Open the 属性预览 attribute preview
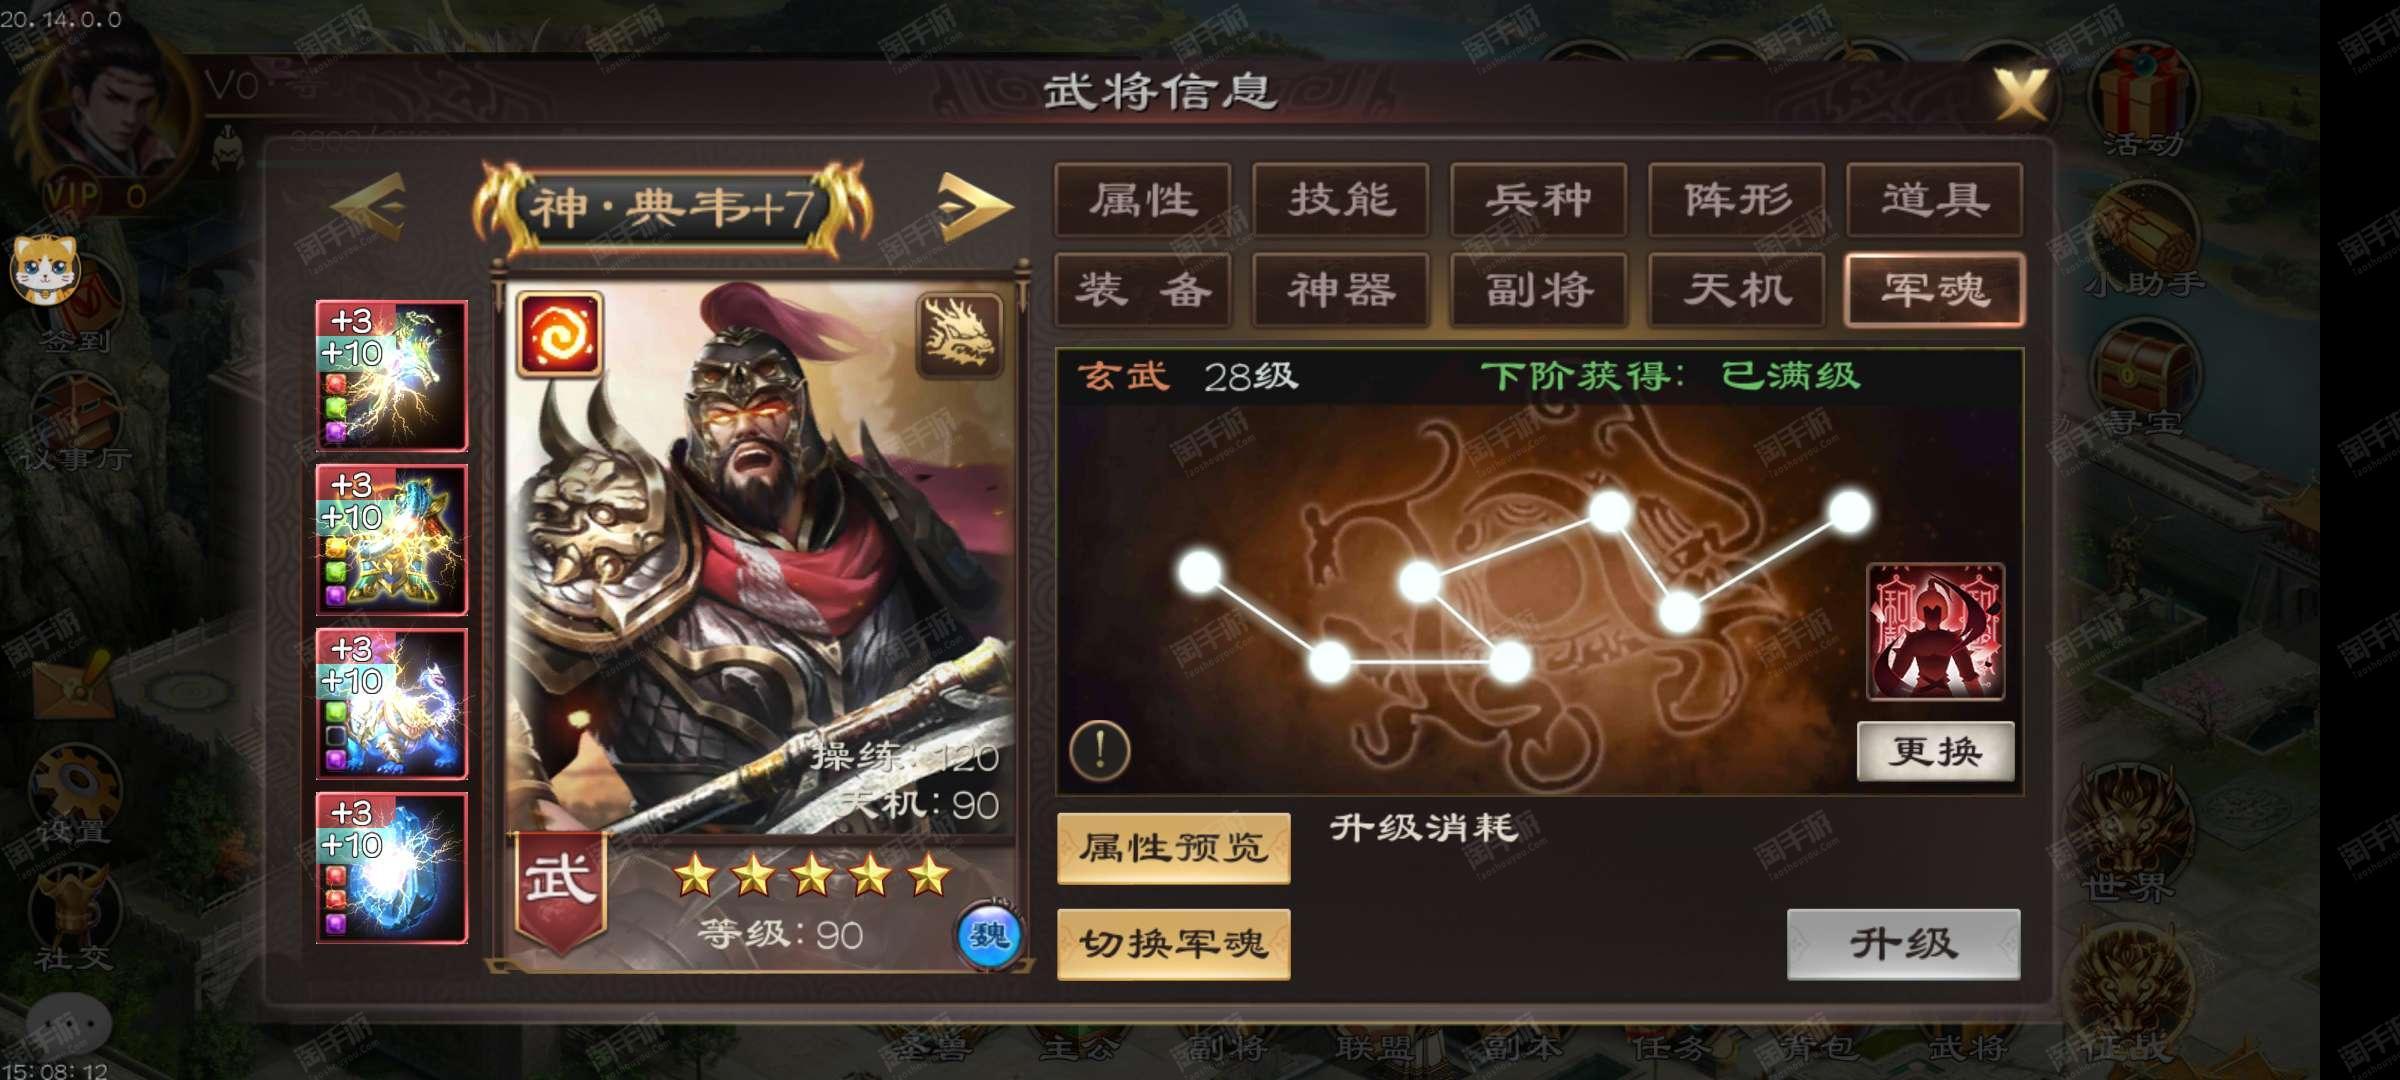 (x=1174, y=848)
